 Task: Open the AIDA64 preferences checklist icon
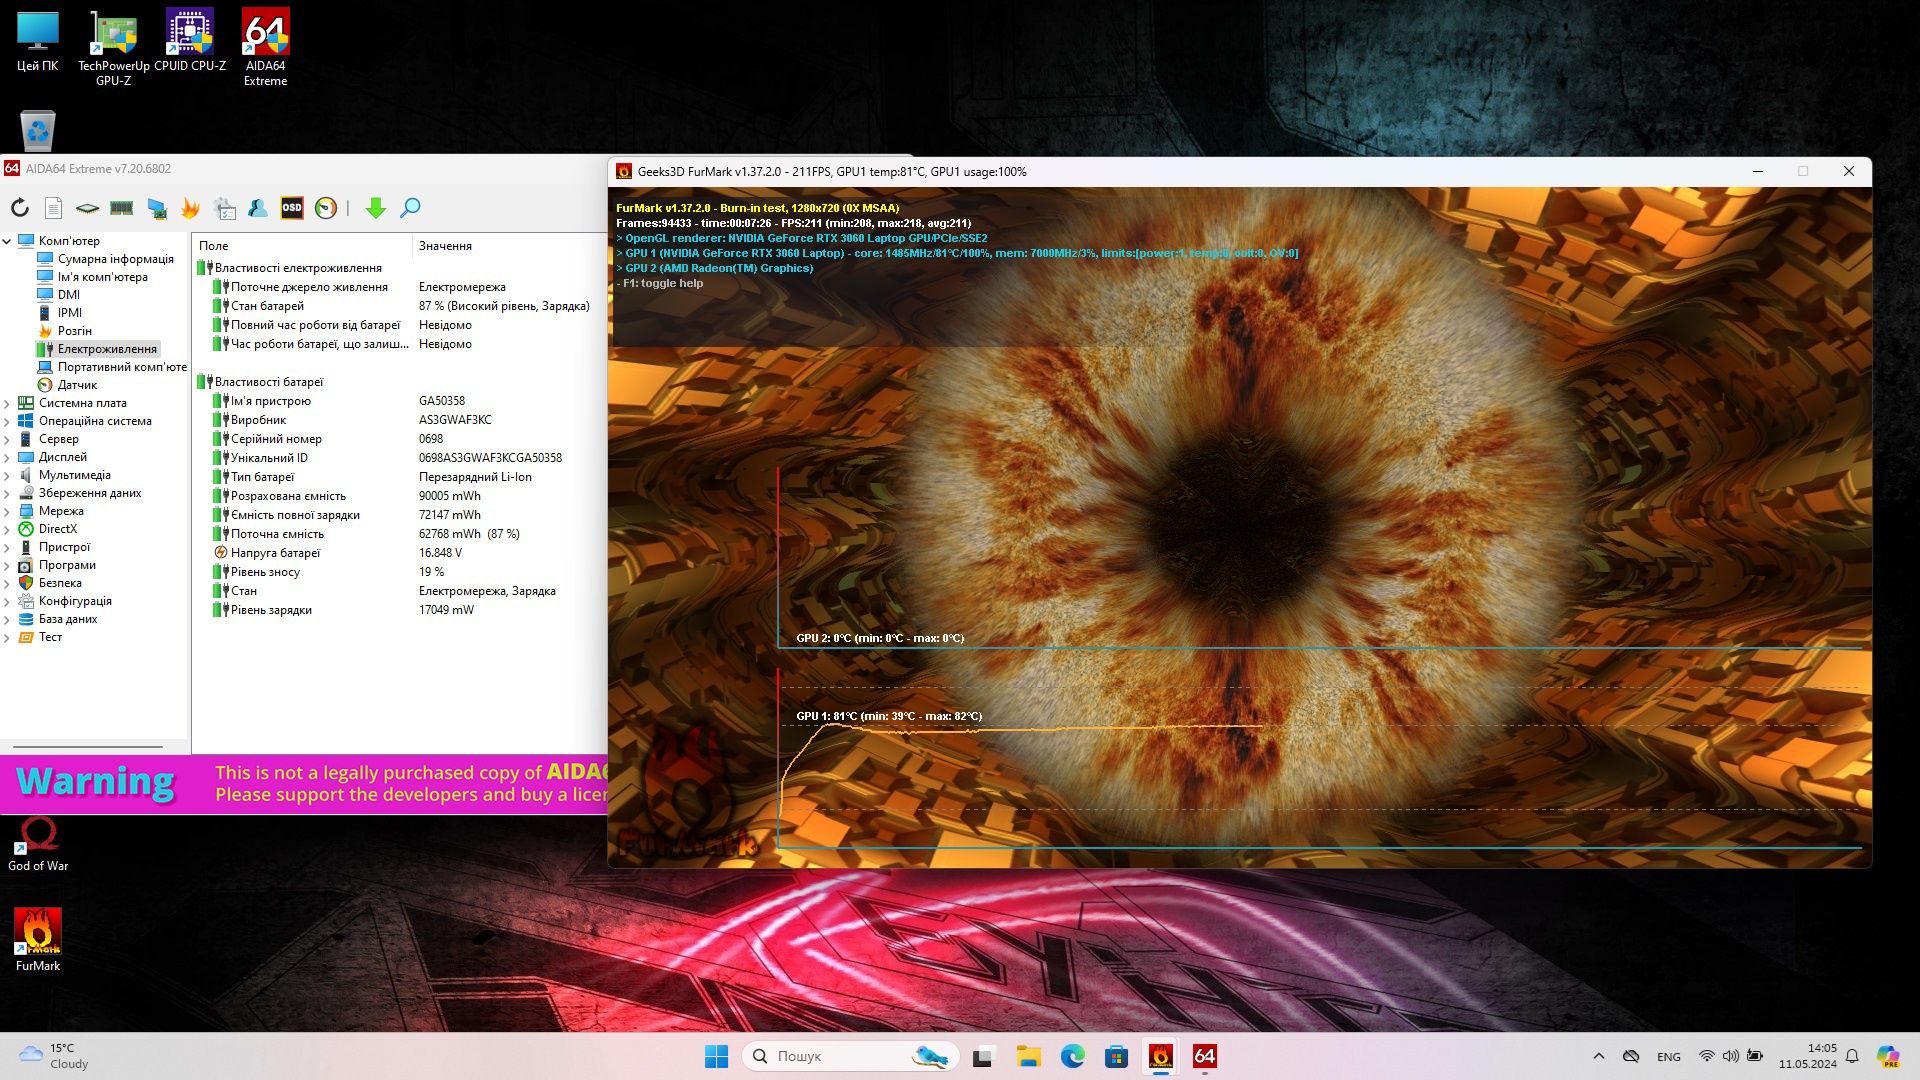coord(225,208)
